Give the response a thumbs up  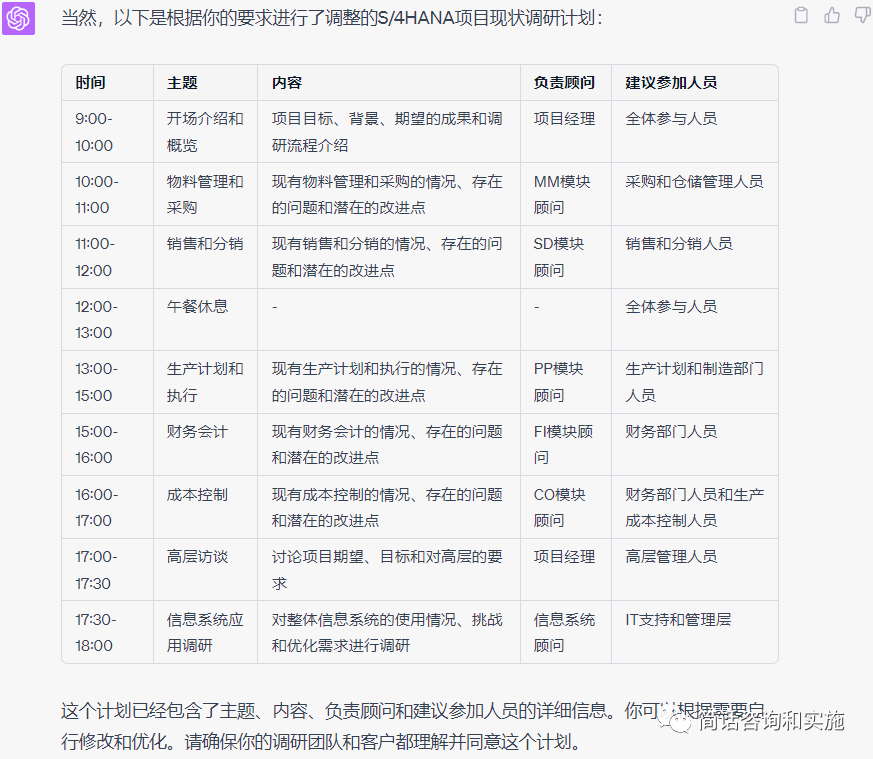pyautogui.click(x=832, y=15)
